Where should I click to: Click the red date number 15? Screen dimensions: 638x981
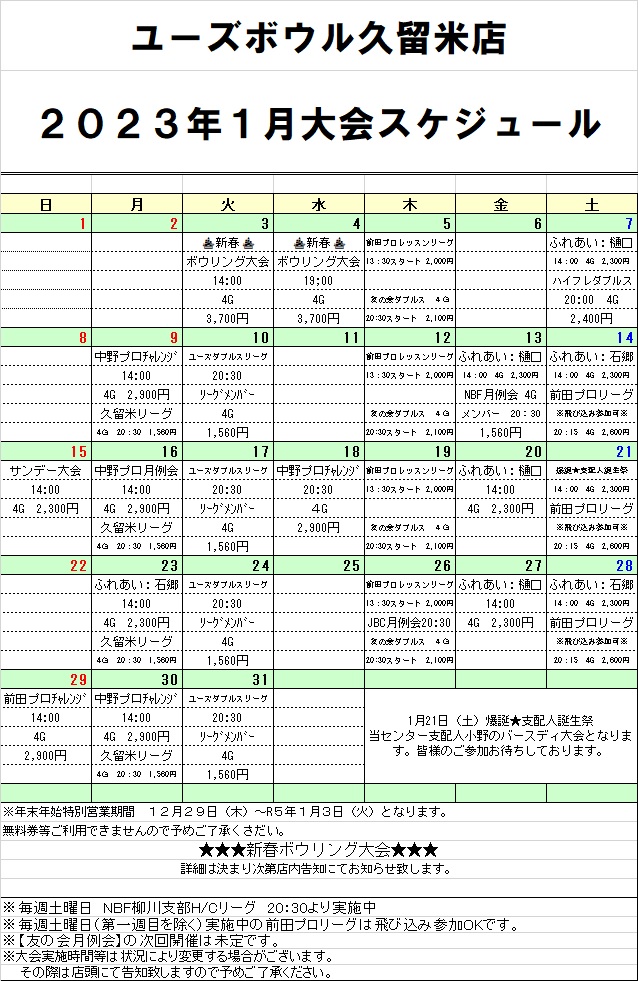[78, 452]
